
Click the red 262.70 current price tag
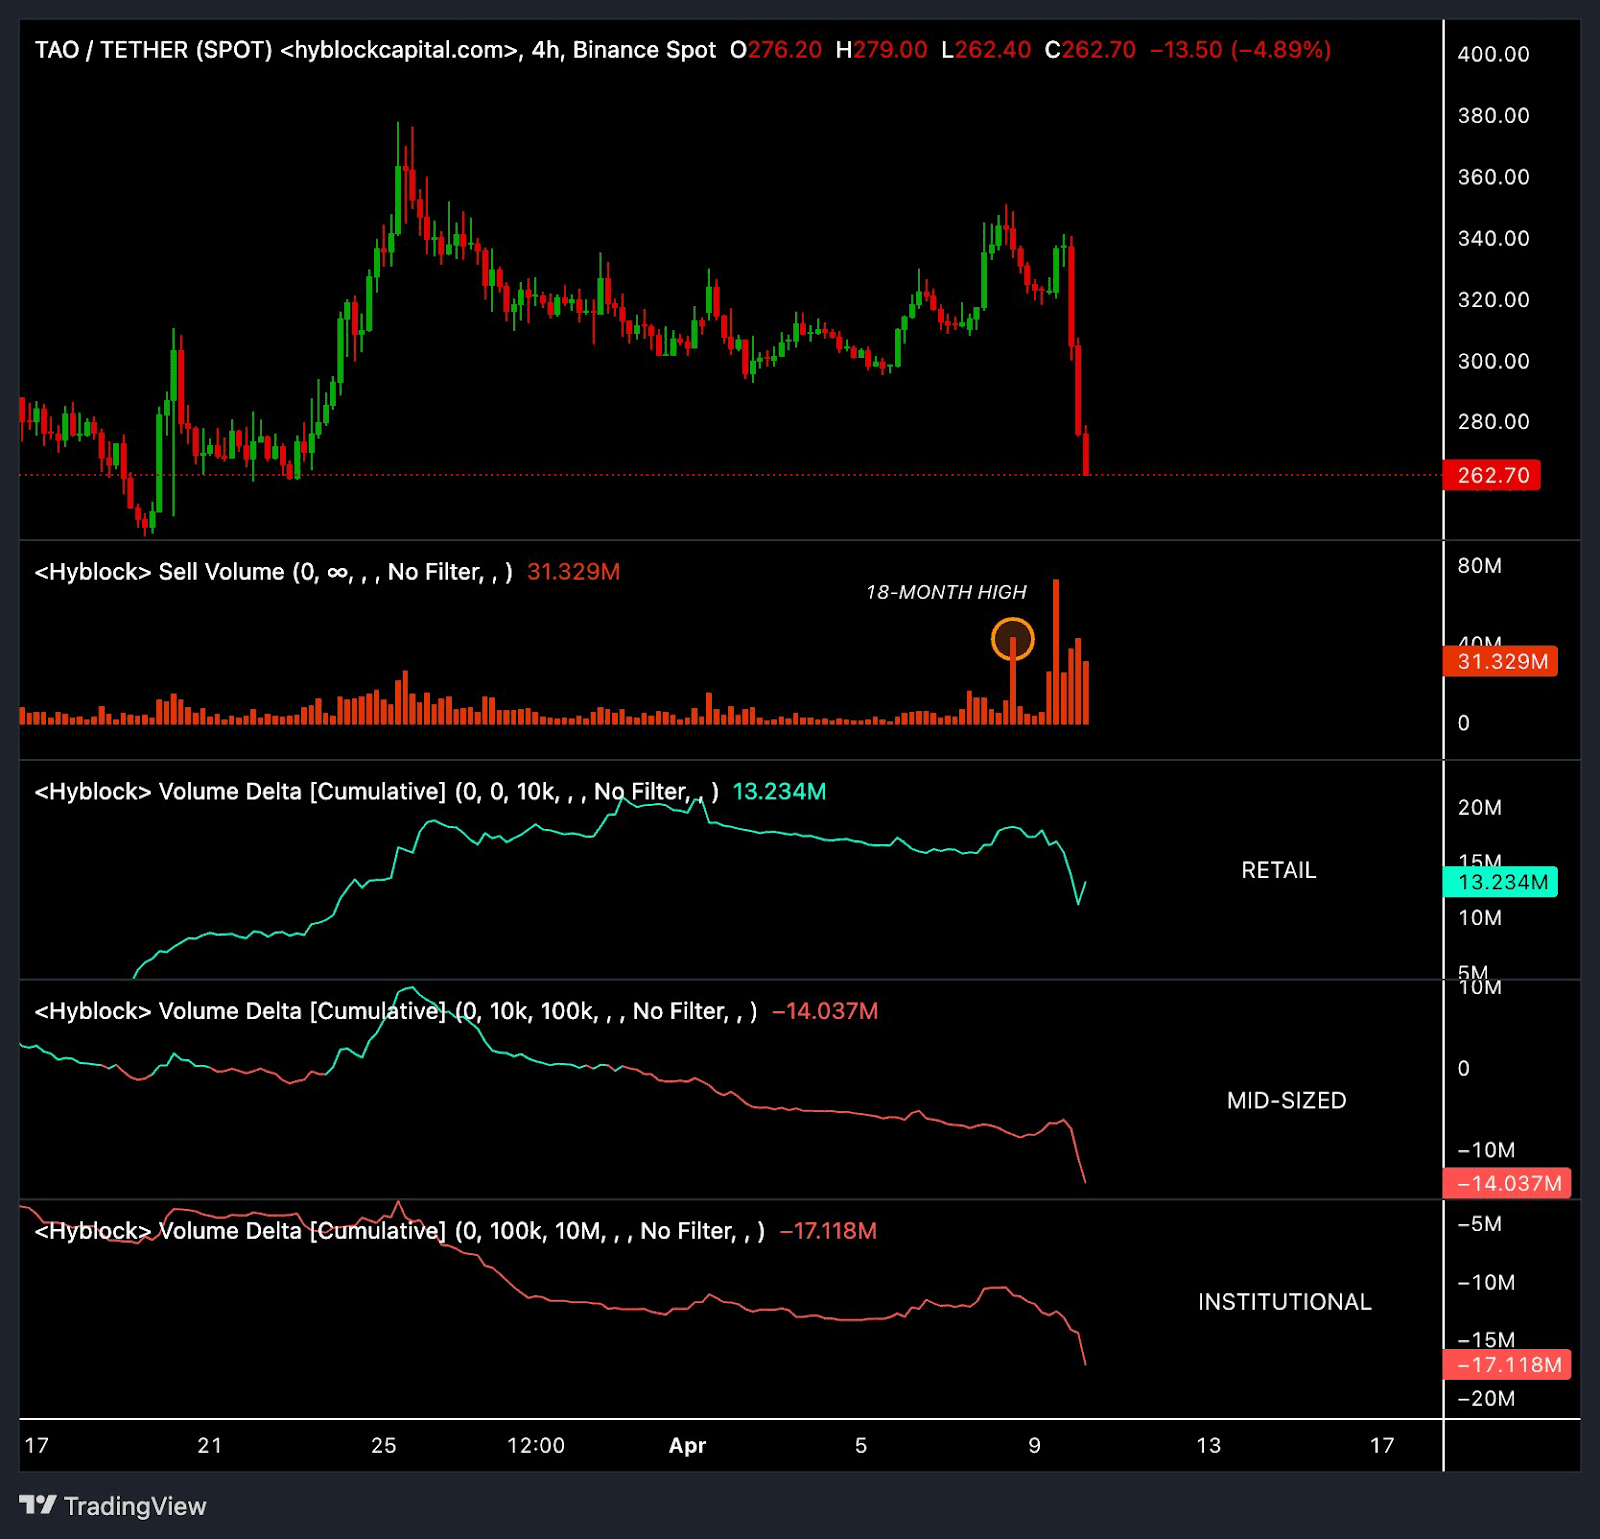pyautogui.click(x=1492, y=475)
